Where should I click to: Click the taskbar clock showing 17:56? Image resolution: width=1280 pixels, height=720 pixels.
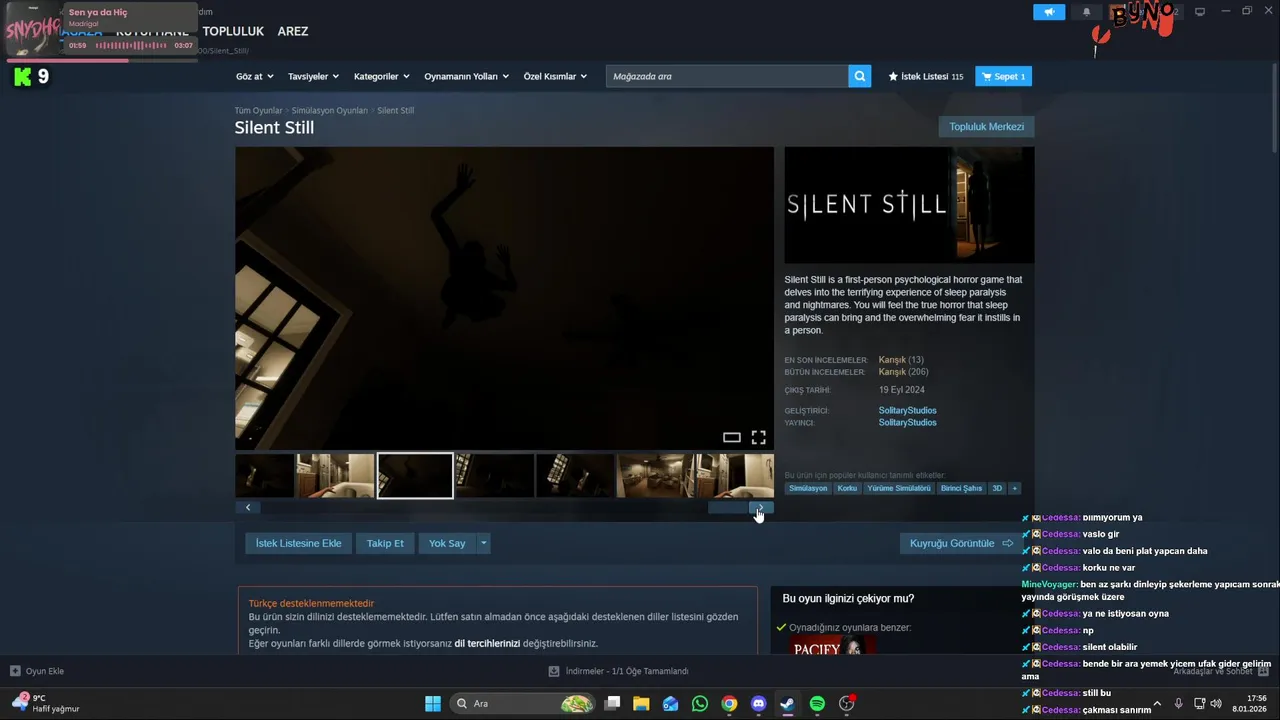click(1249, 703)
